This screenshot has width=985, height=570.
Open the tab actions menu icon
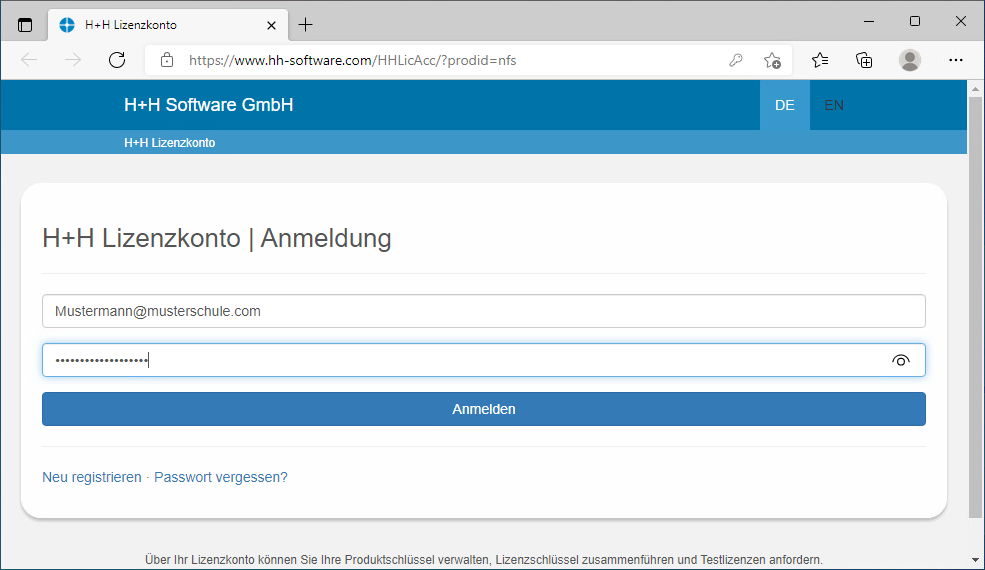[24, 25]
